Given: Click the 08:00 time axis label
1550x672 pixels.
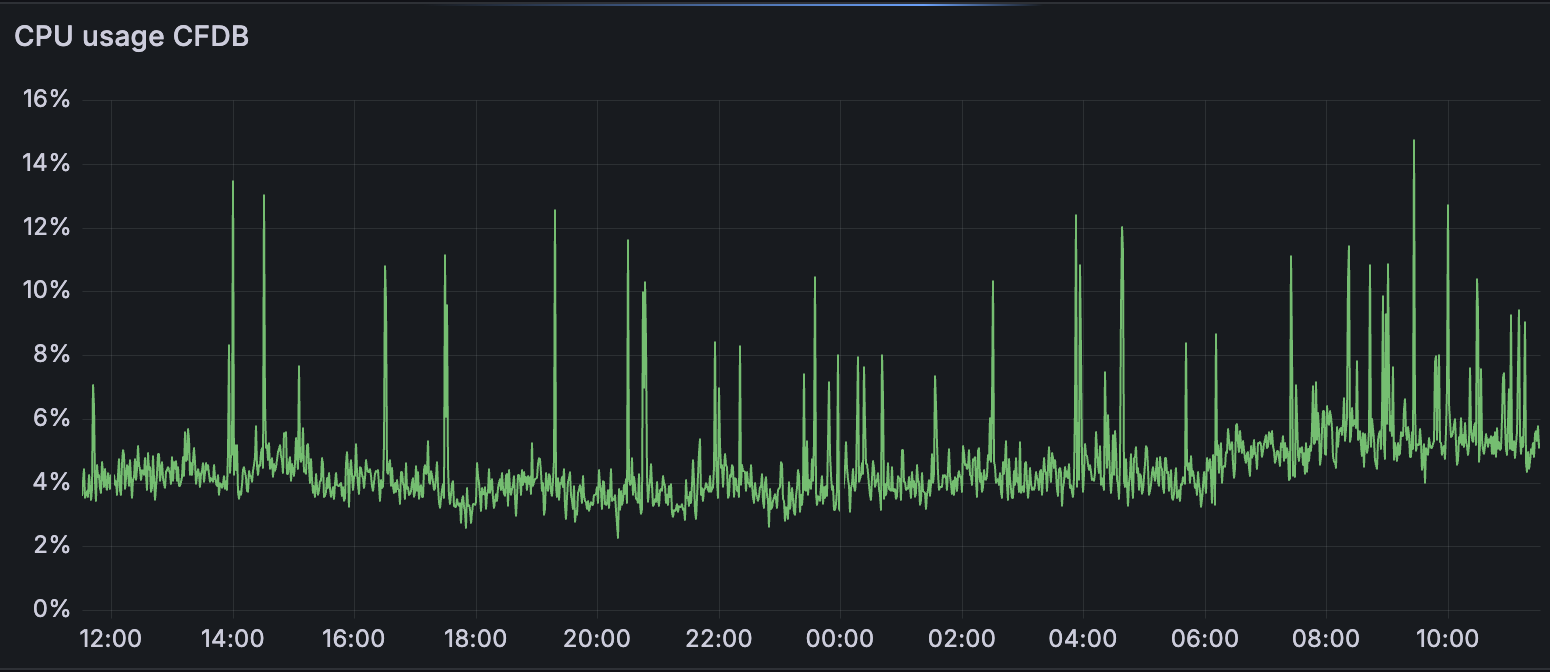Looking at the screenshot, I should 1326,638.
